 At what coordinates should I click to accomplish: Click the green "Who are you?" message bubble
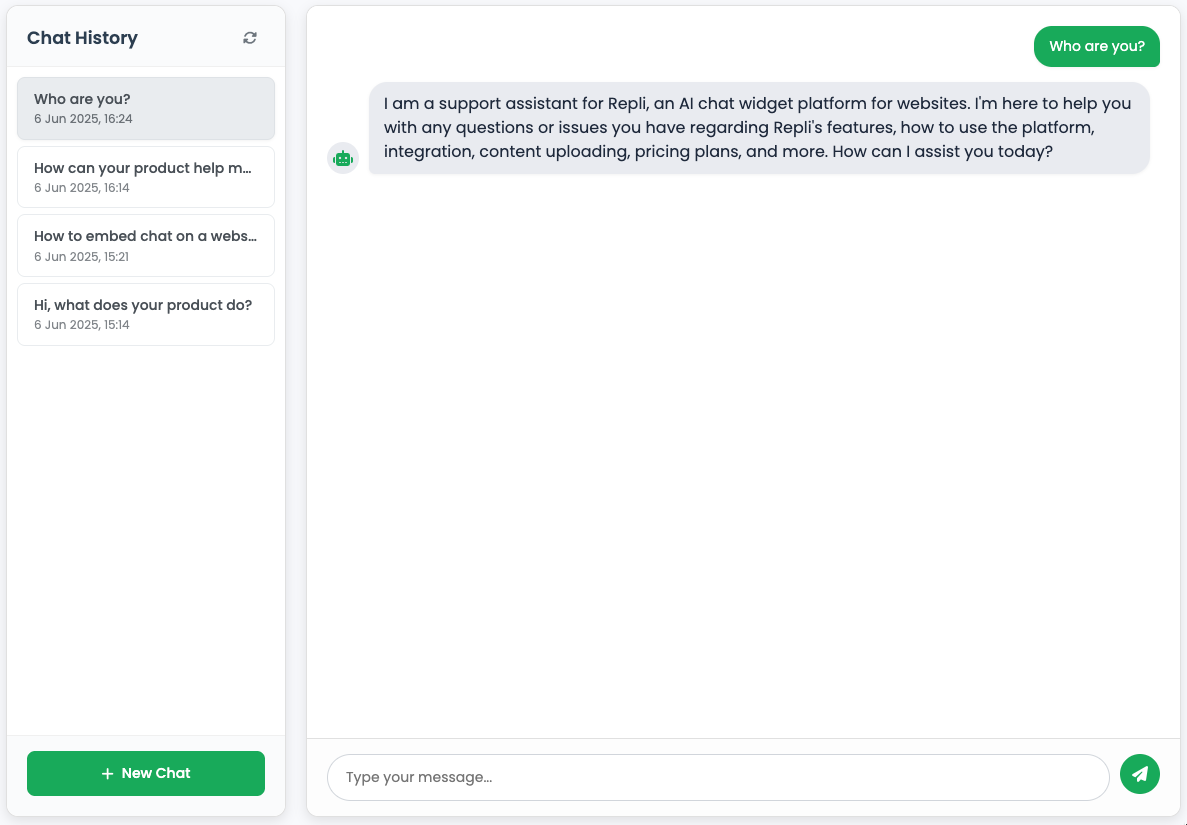[1096, 46]
